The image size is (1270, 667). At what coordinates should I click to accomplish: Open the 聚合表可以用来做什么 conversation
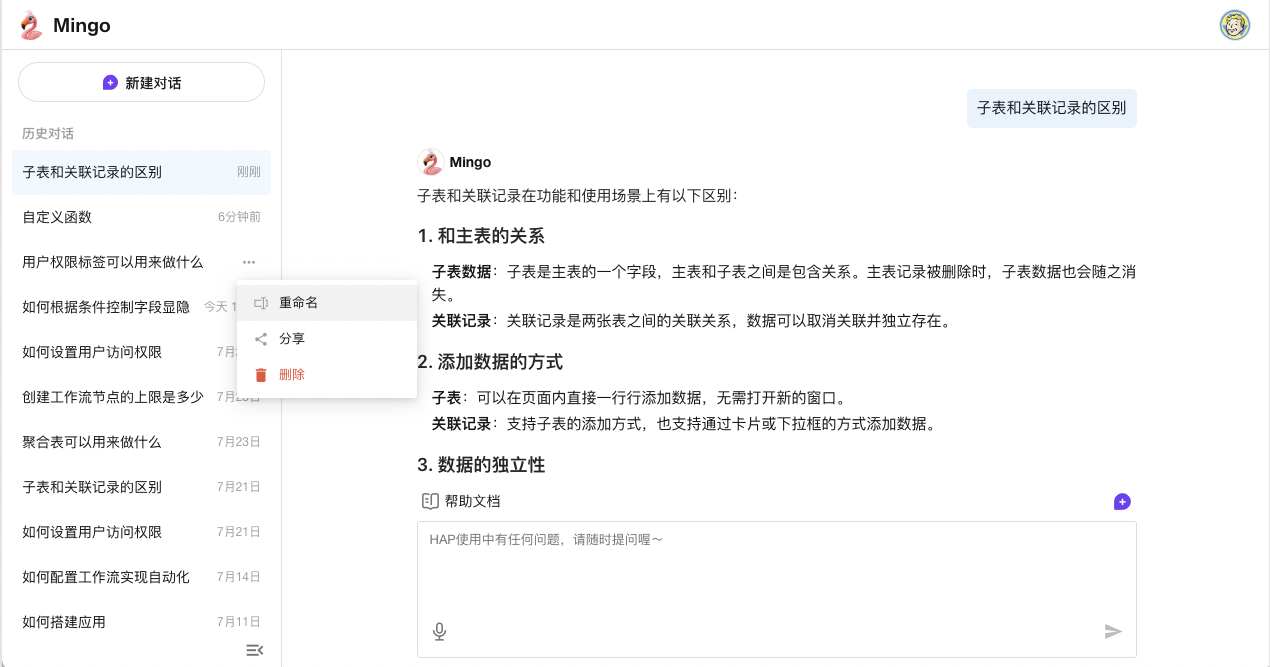pyautogui.click(x=141, y=442)
